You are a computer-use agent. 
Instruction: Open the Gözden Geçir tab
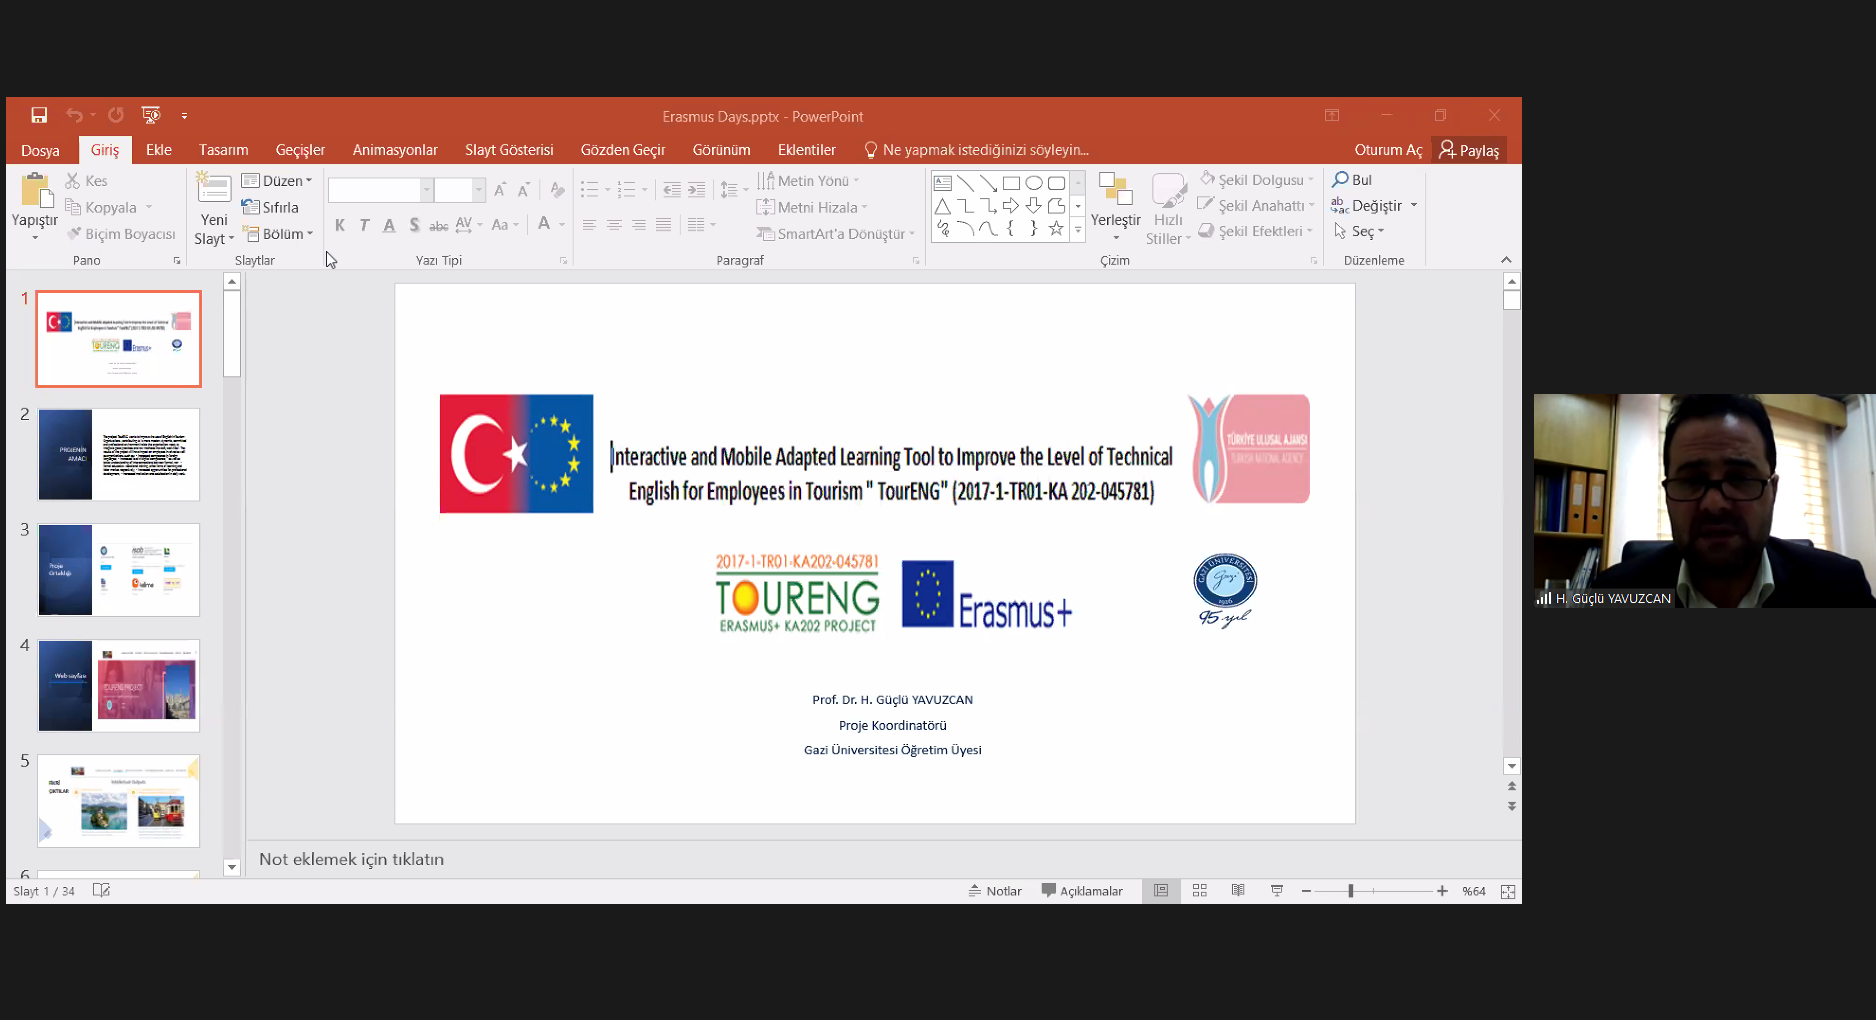(x=623, y=150)
